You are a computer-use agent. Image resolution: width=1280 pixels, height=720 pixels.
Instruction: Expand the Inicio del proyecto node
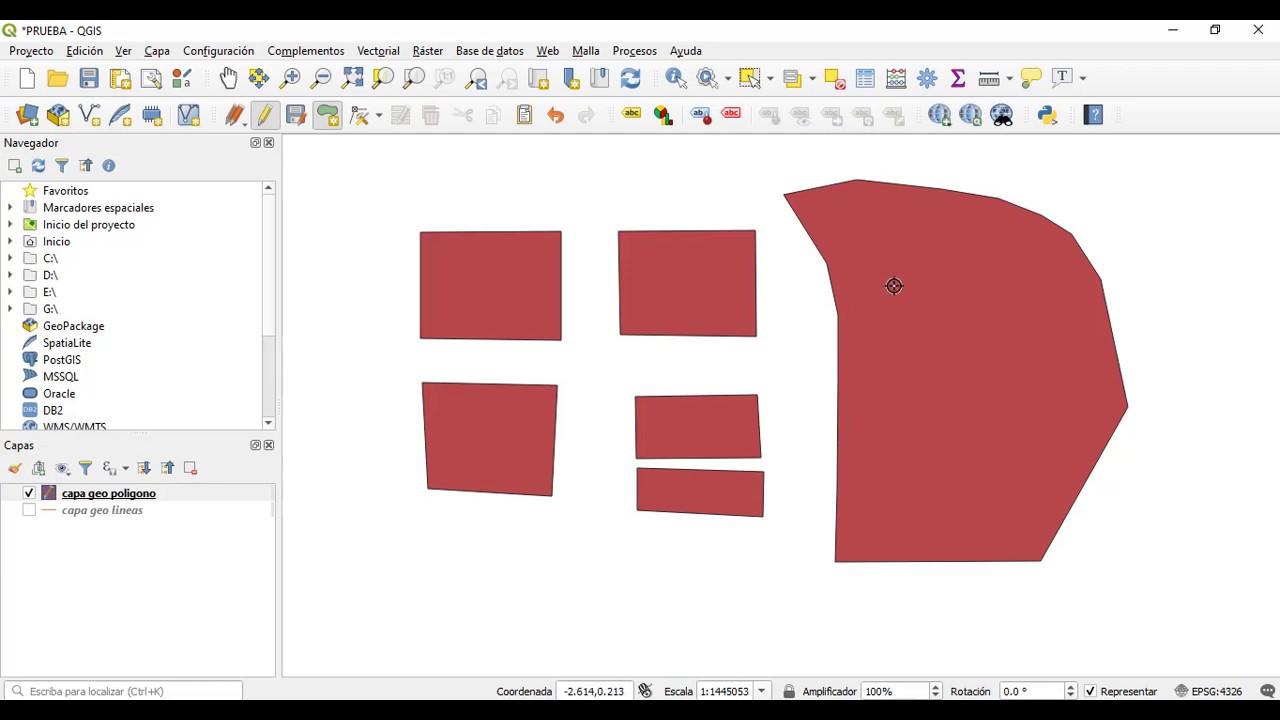(x=10, y=225)
